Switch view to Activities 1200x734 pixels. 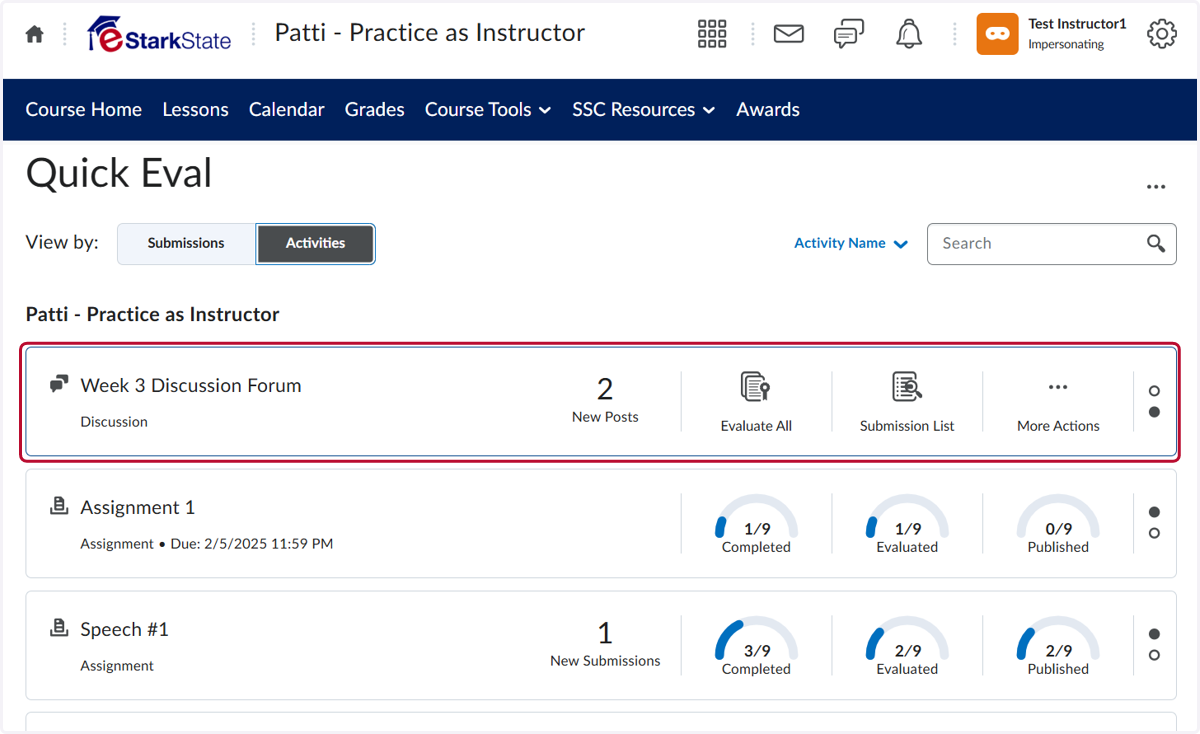pyautogui.click(x=315, y=243)
